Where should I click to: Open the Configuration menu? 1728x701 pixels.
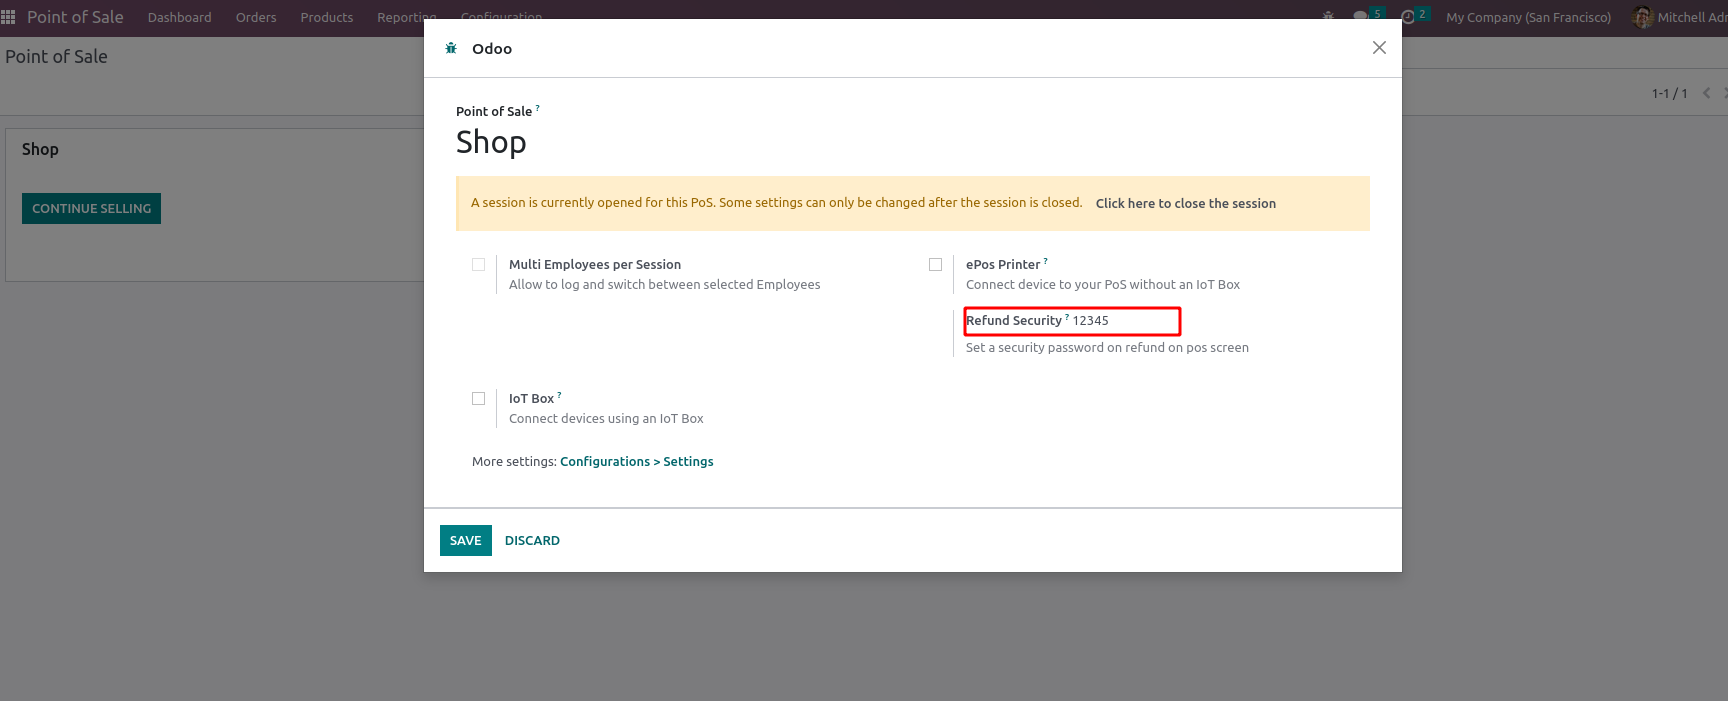point(501,17)
